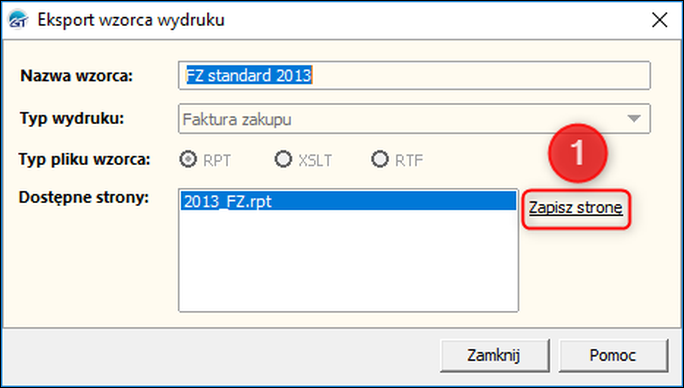Image resolution: width=684 pixels, height=388 pixels.
Task: Click the Typ pliku wzorca label
Action: point(84,159)
